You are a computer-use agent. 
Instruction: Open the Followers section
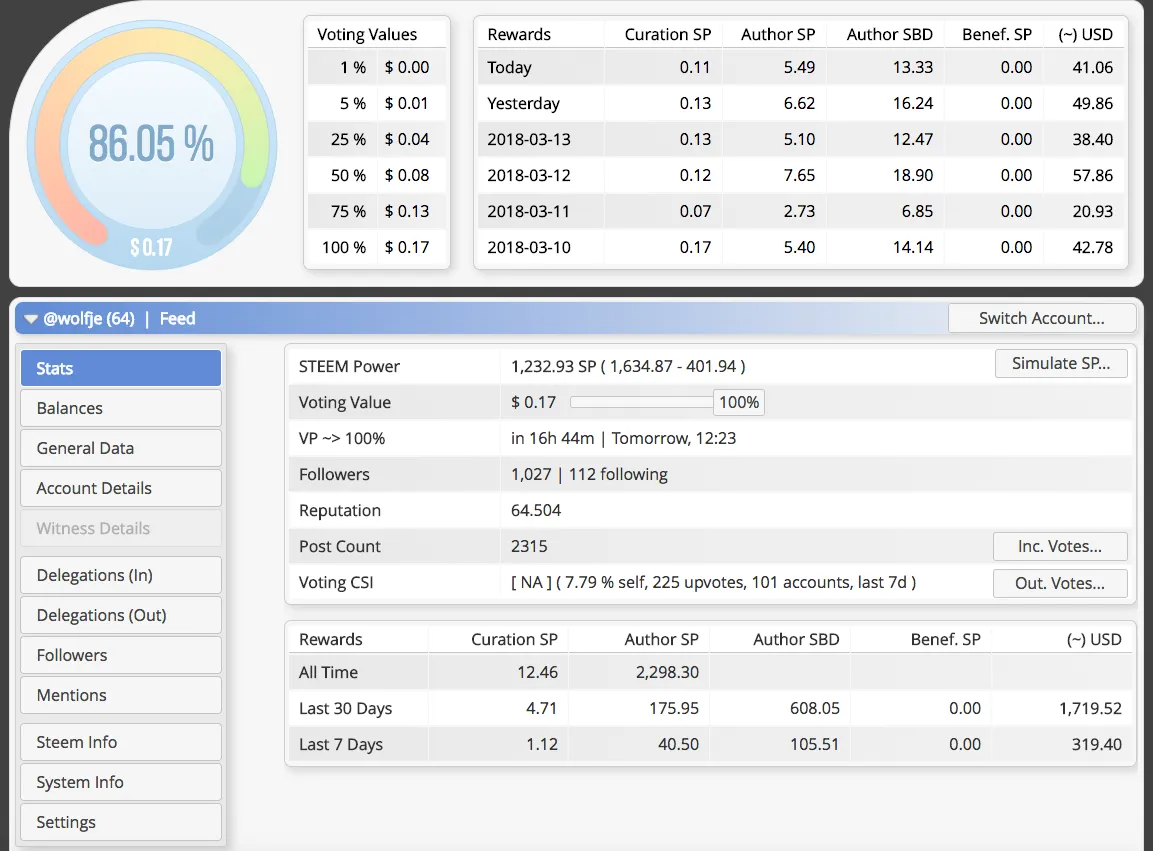click(120, 655)
